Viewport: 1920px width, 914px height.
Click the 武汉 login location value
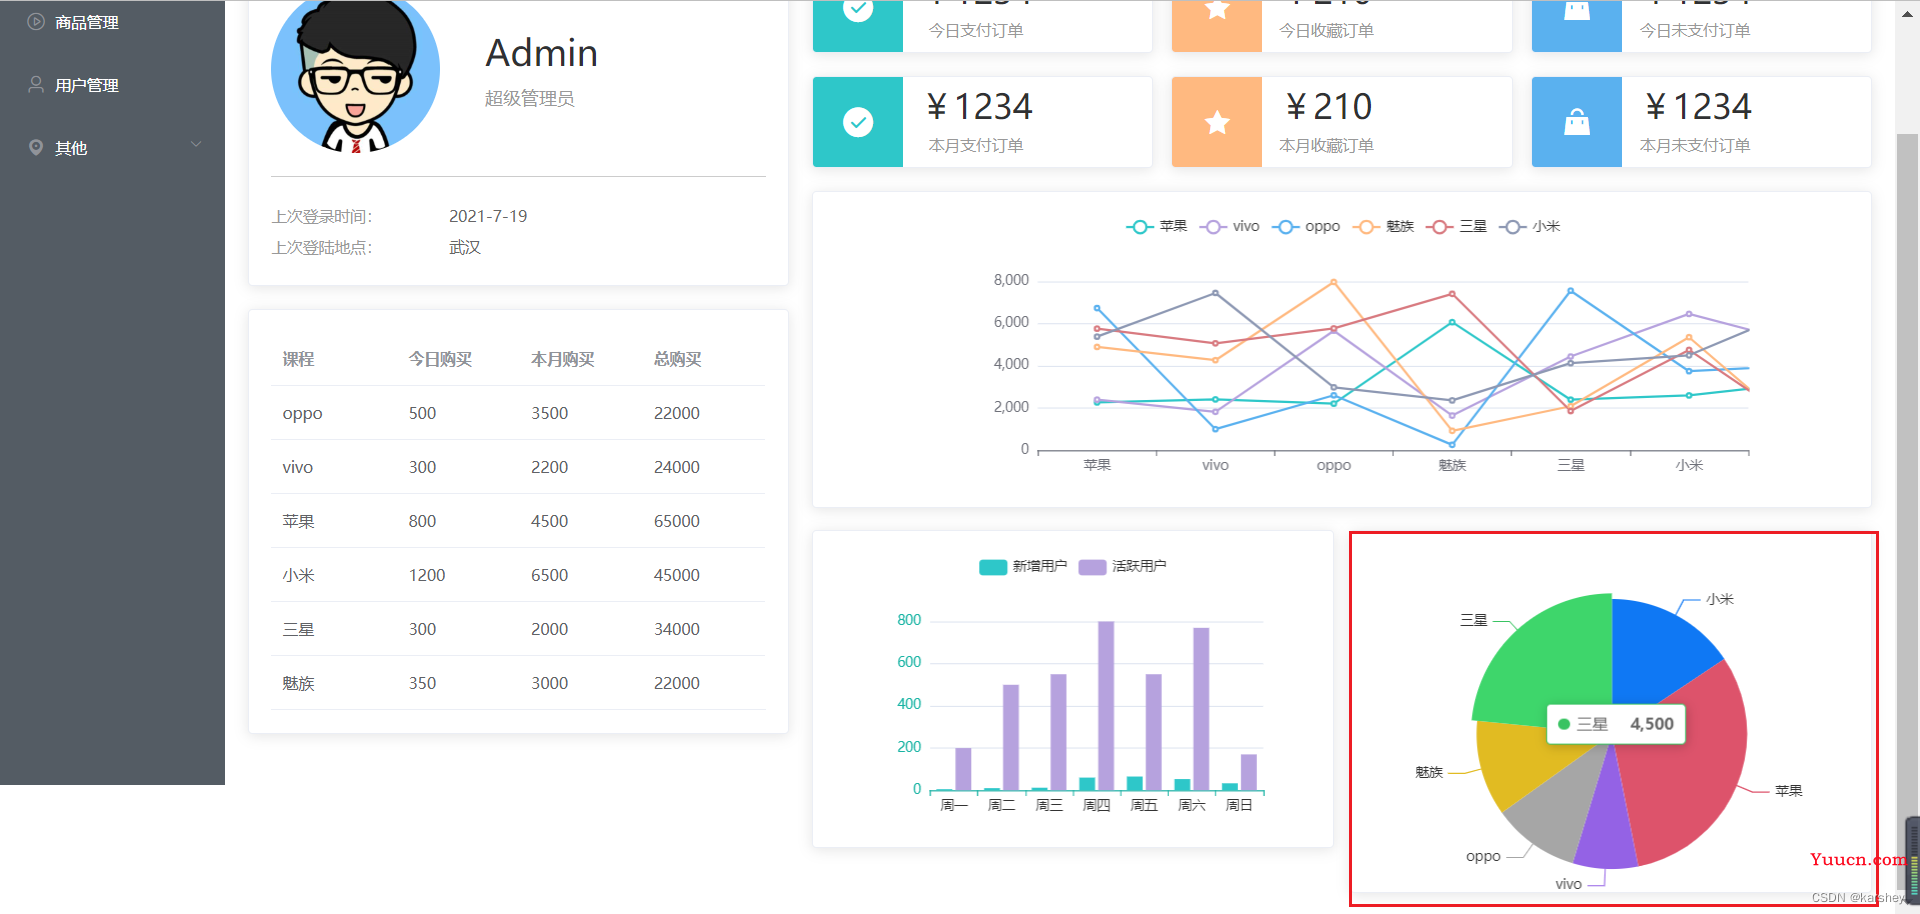pos(465,247)
